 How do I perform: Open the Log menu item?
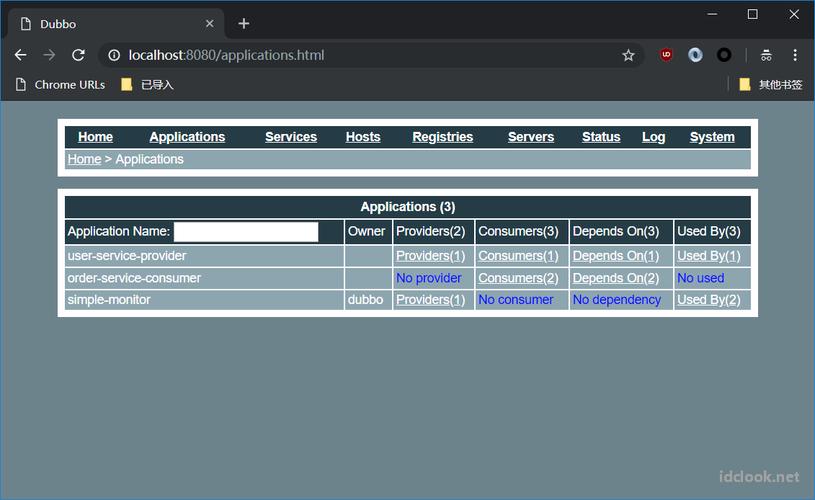pos(653,137)
